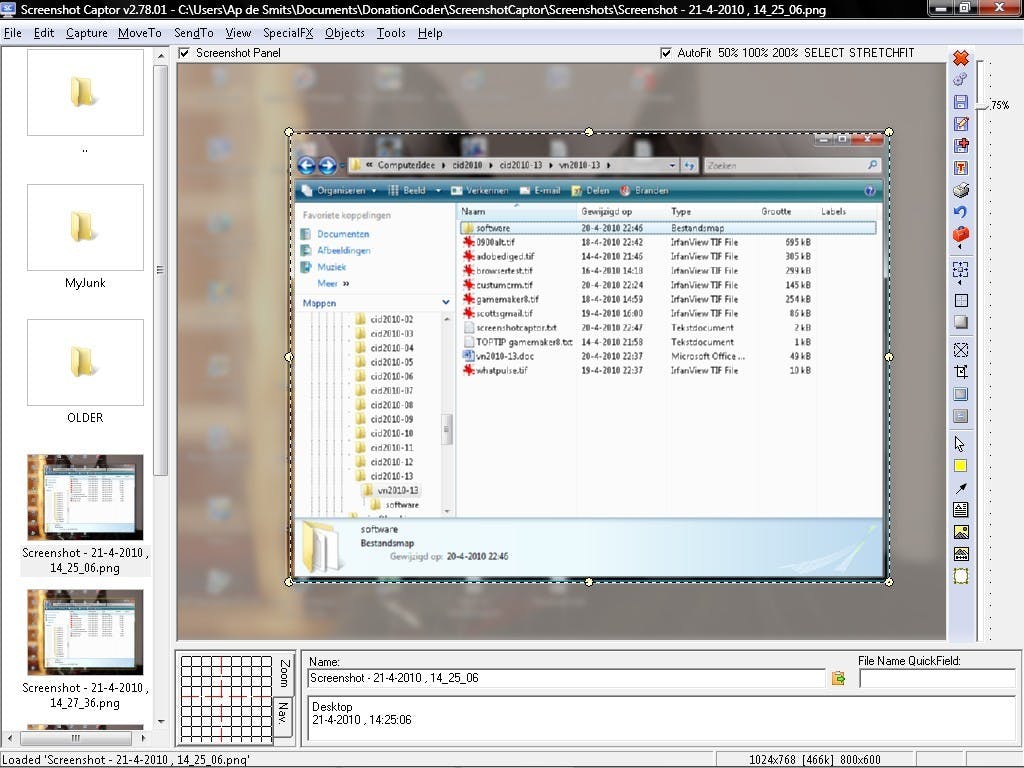Uncheck the AutoFit checkbox

tap(665, 53)
